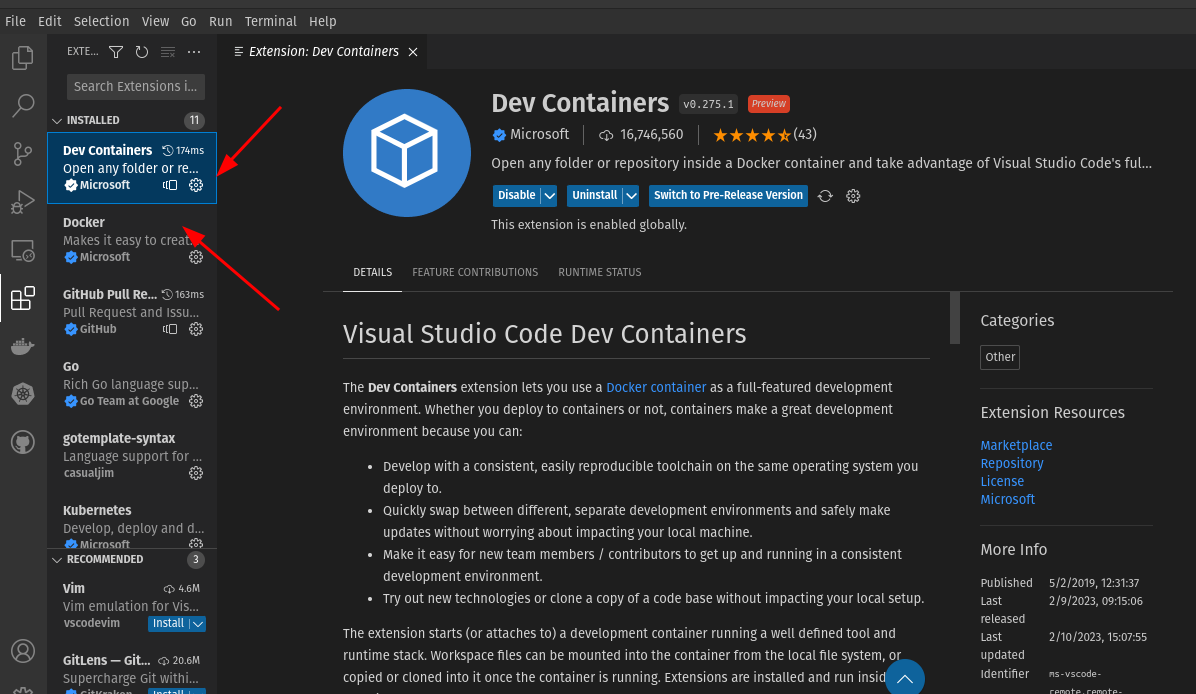Select the gotemplate-syntax extension in list
Screen dimensions: 1196x694
[x=132, y=455]
